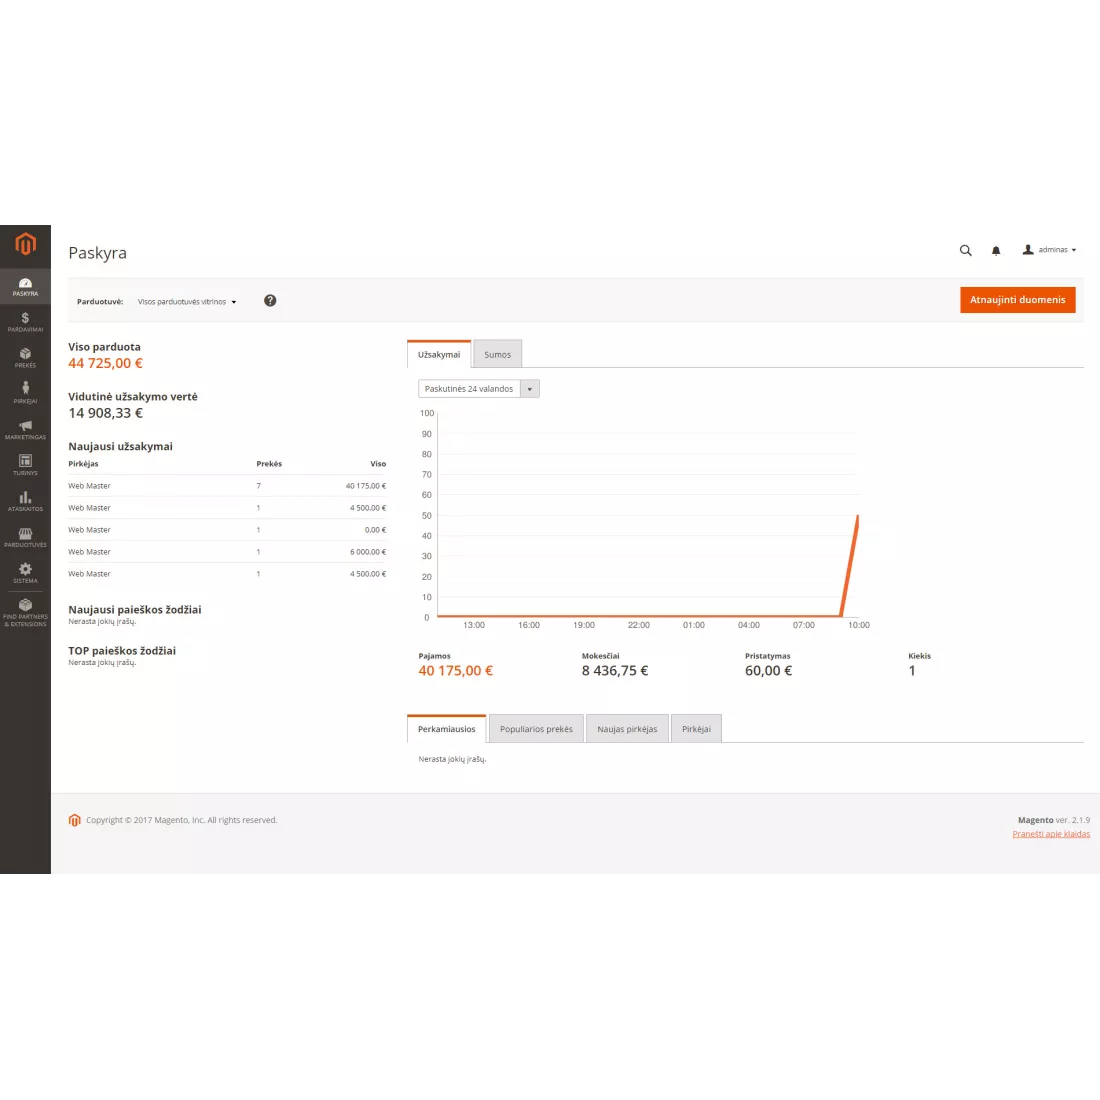Switch to the Sumos tab

click(x=497, y=355)
